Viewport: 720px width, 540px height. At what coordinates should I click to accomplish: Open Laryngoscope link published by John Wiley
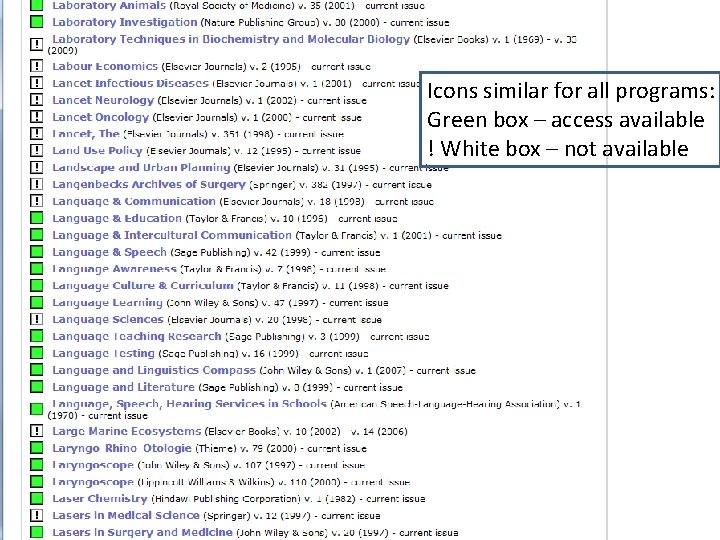(x=93, y=465)
